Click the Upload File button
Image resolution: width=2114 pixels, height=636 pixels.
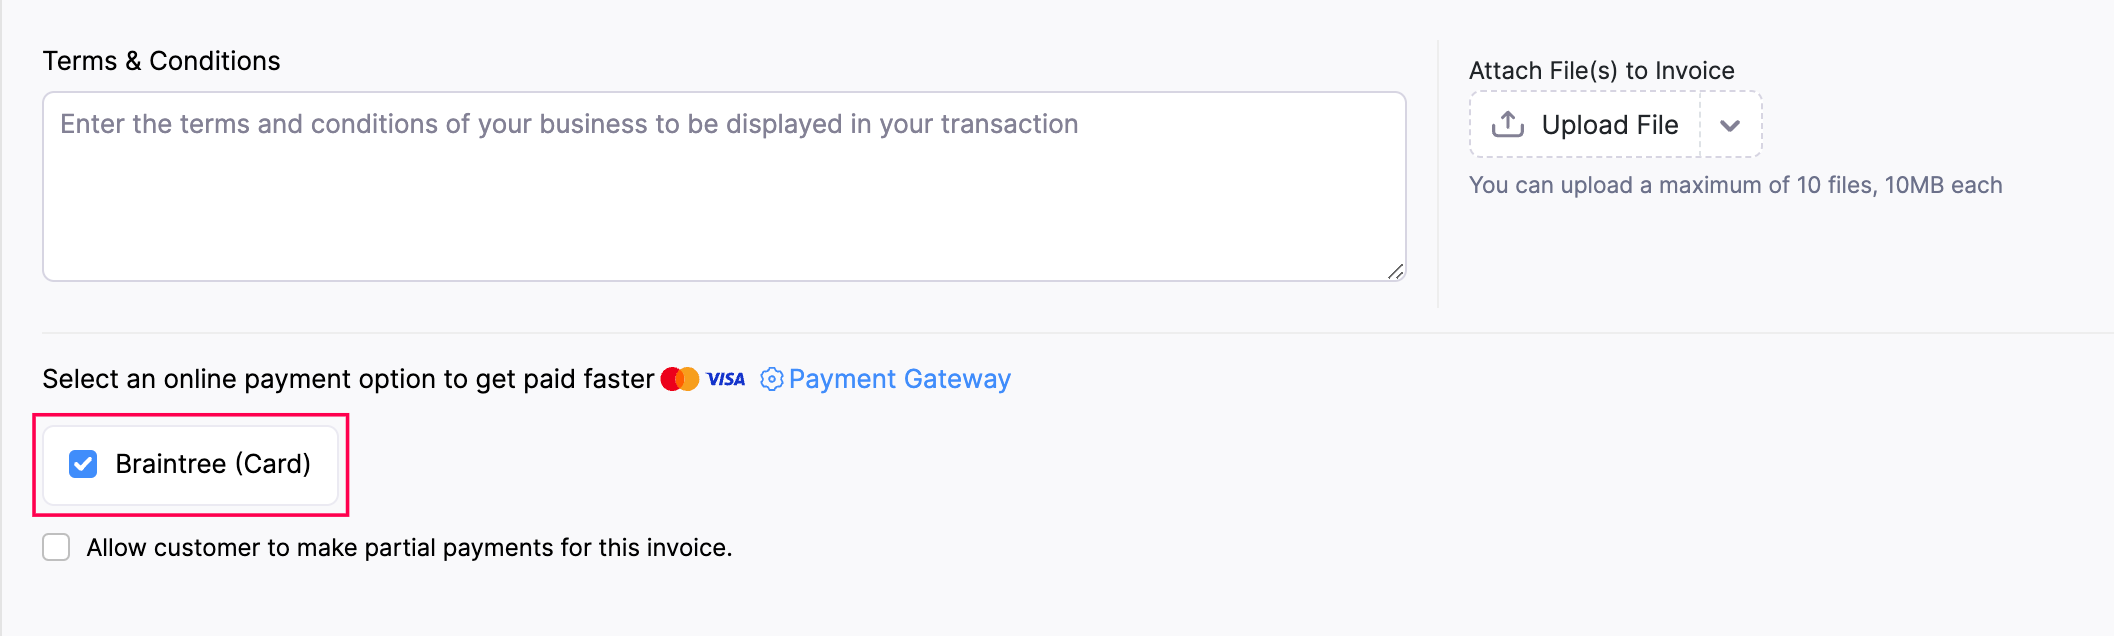1585,125
